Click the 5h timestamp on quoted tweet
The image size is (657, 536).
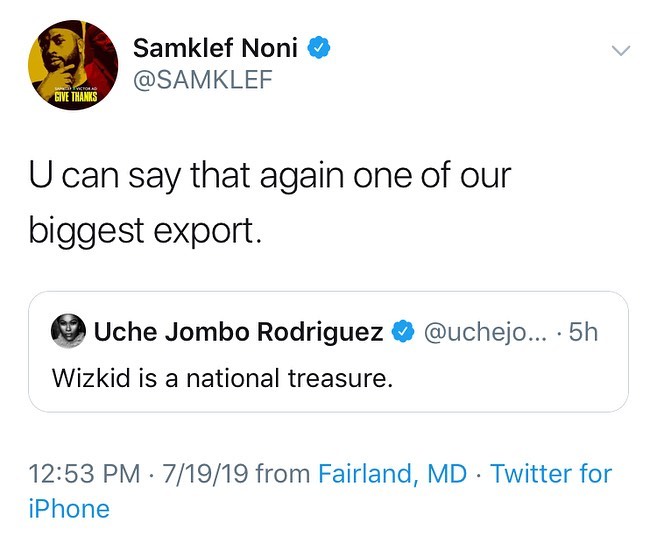coord(582,332)
